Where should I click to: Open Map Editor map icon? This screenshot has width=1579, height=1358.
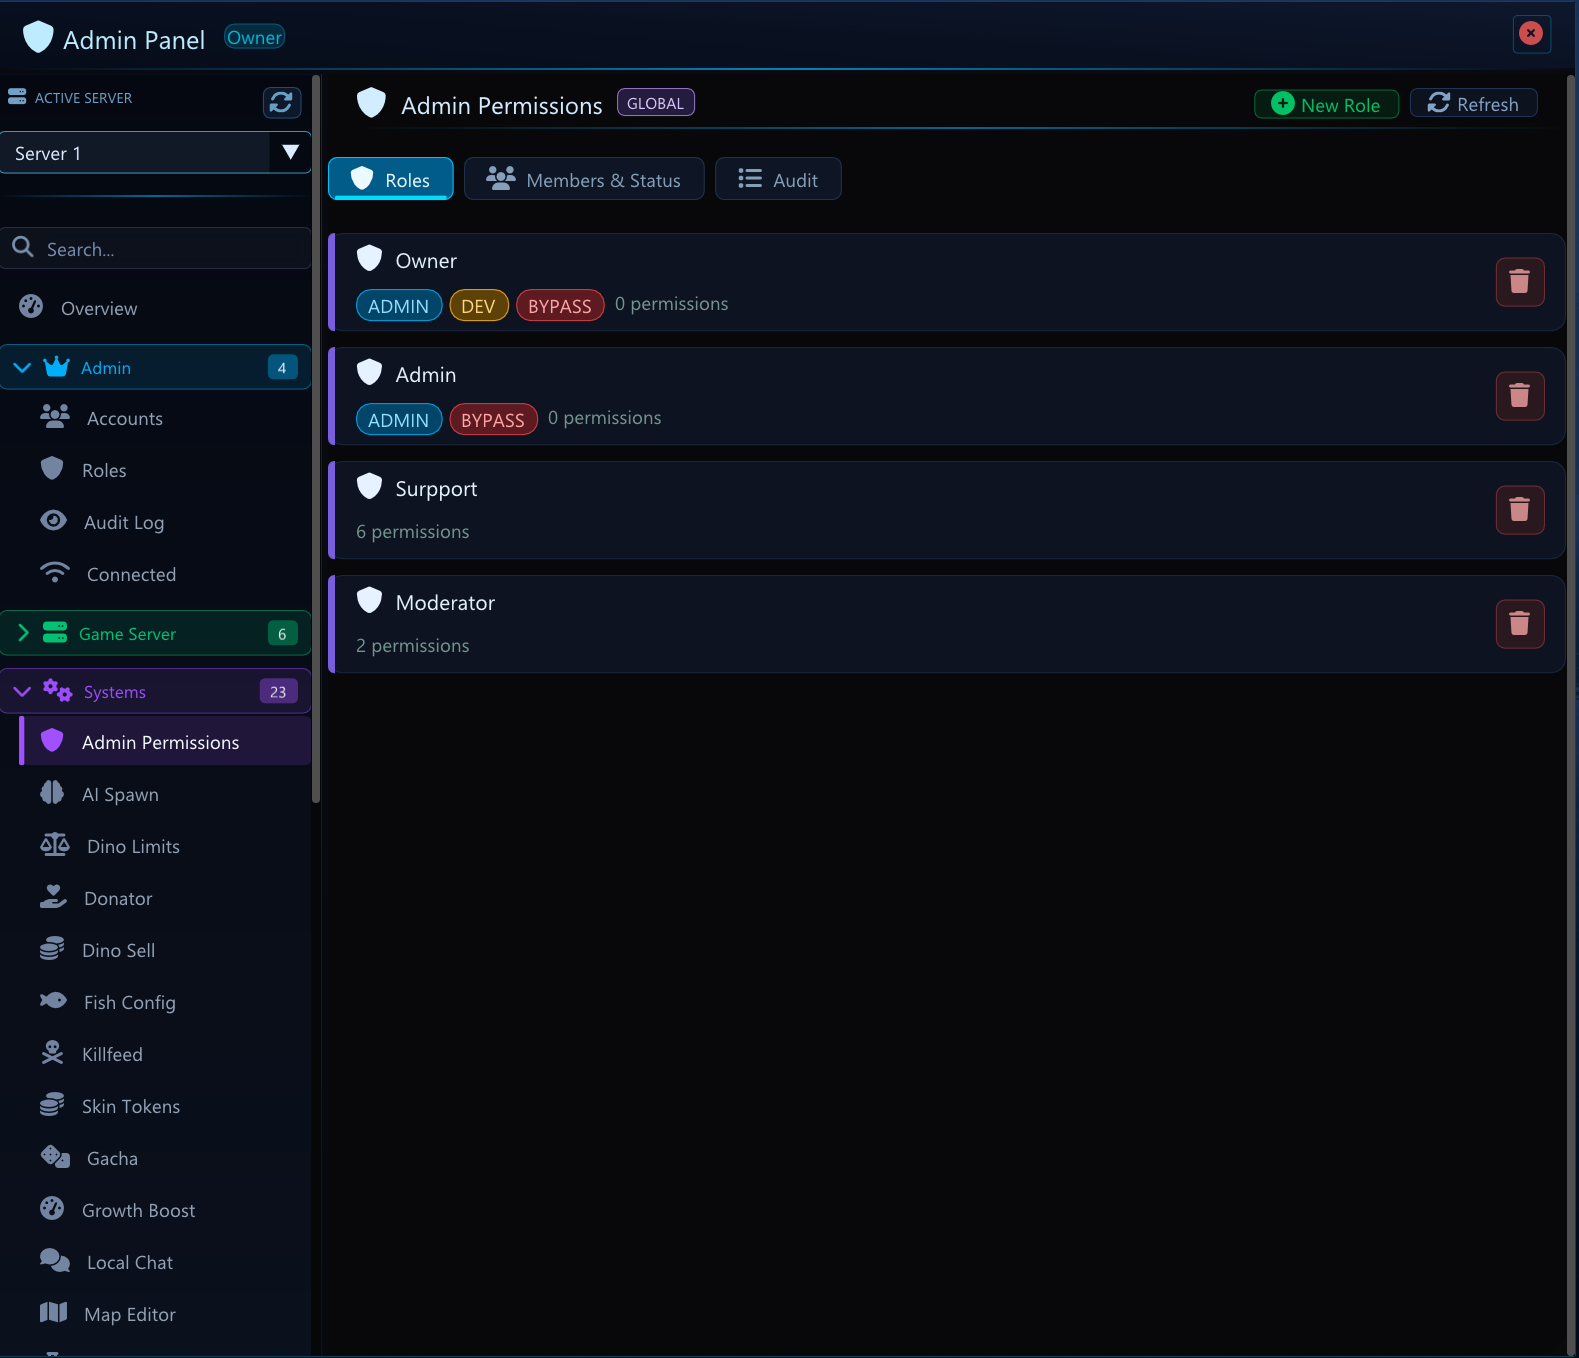(53, 1313)
